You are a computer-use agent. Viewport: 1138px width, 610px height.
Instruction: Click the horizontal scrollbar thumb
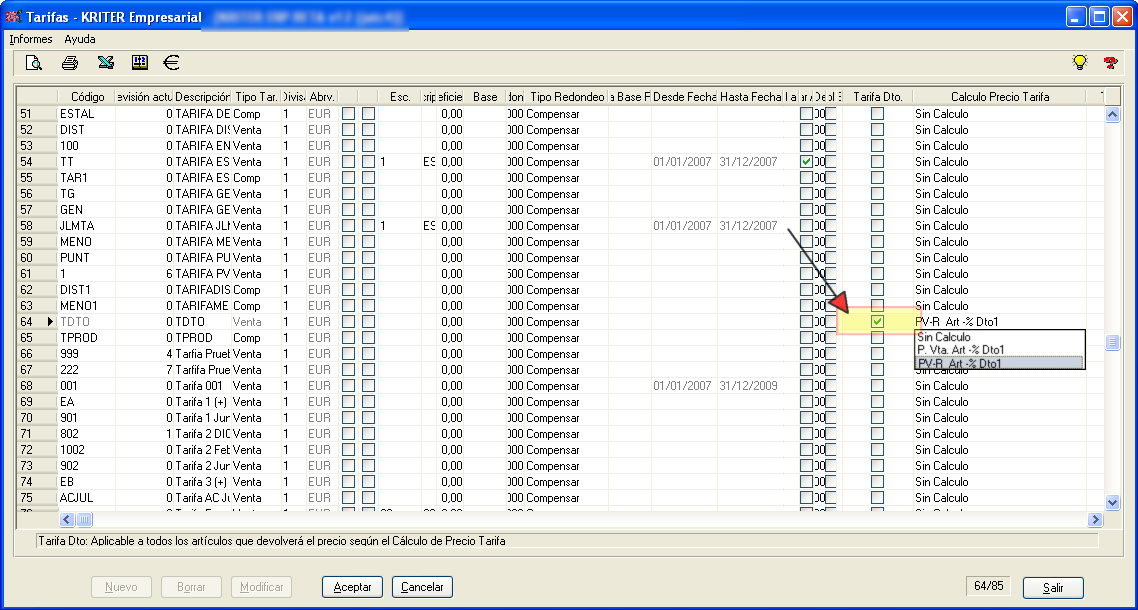[85, 520]
